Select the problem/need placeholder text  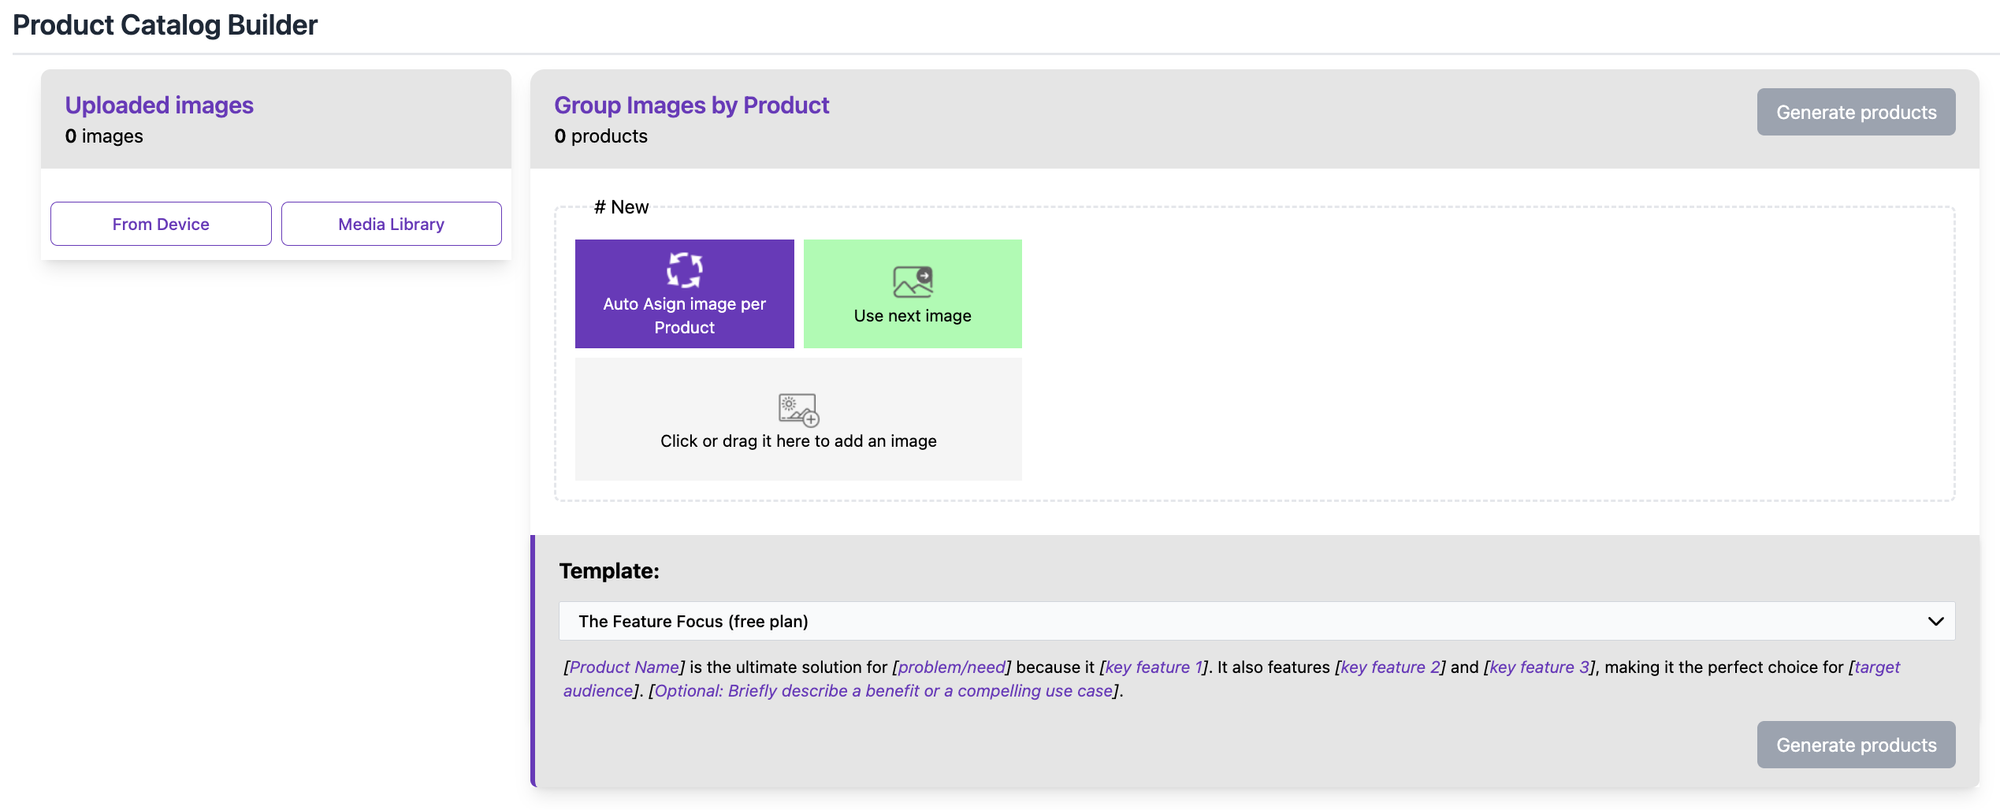tap(952, 667)
